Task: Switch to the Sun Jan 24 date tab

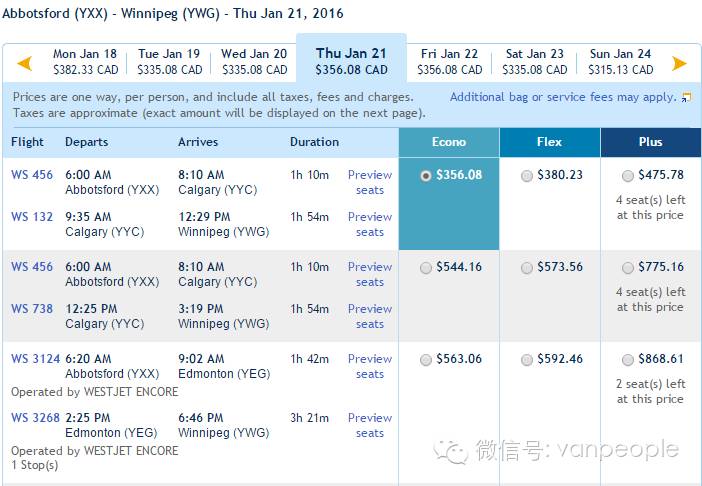Action: point(621,62)
